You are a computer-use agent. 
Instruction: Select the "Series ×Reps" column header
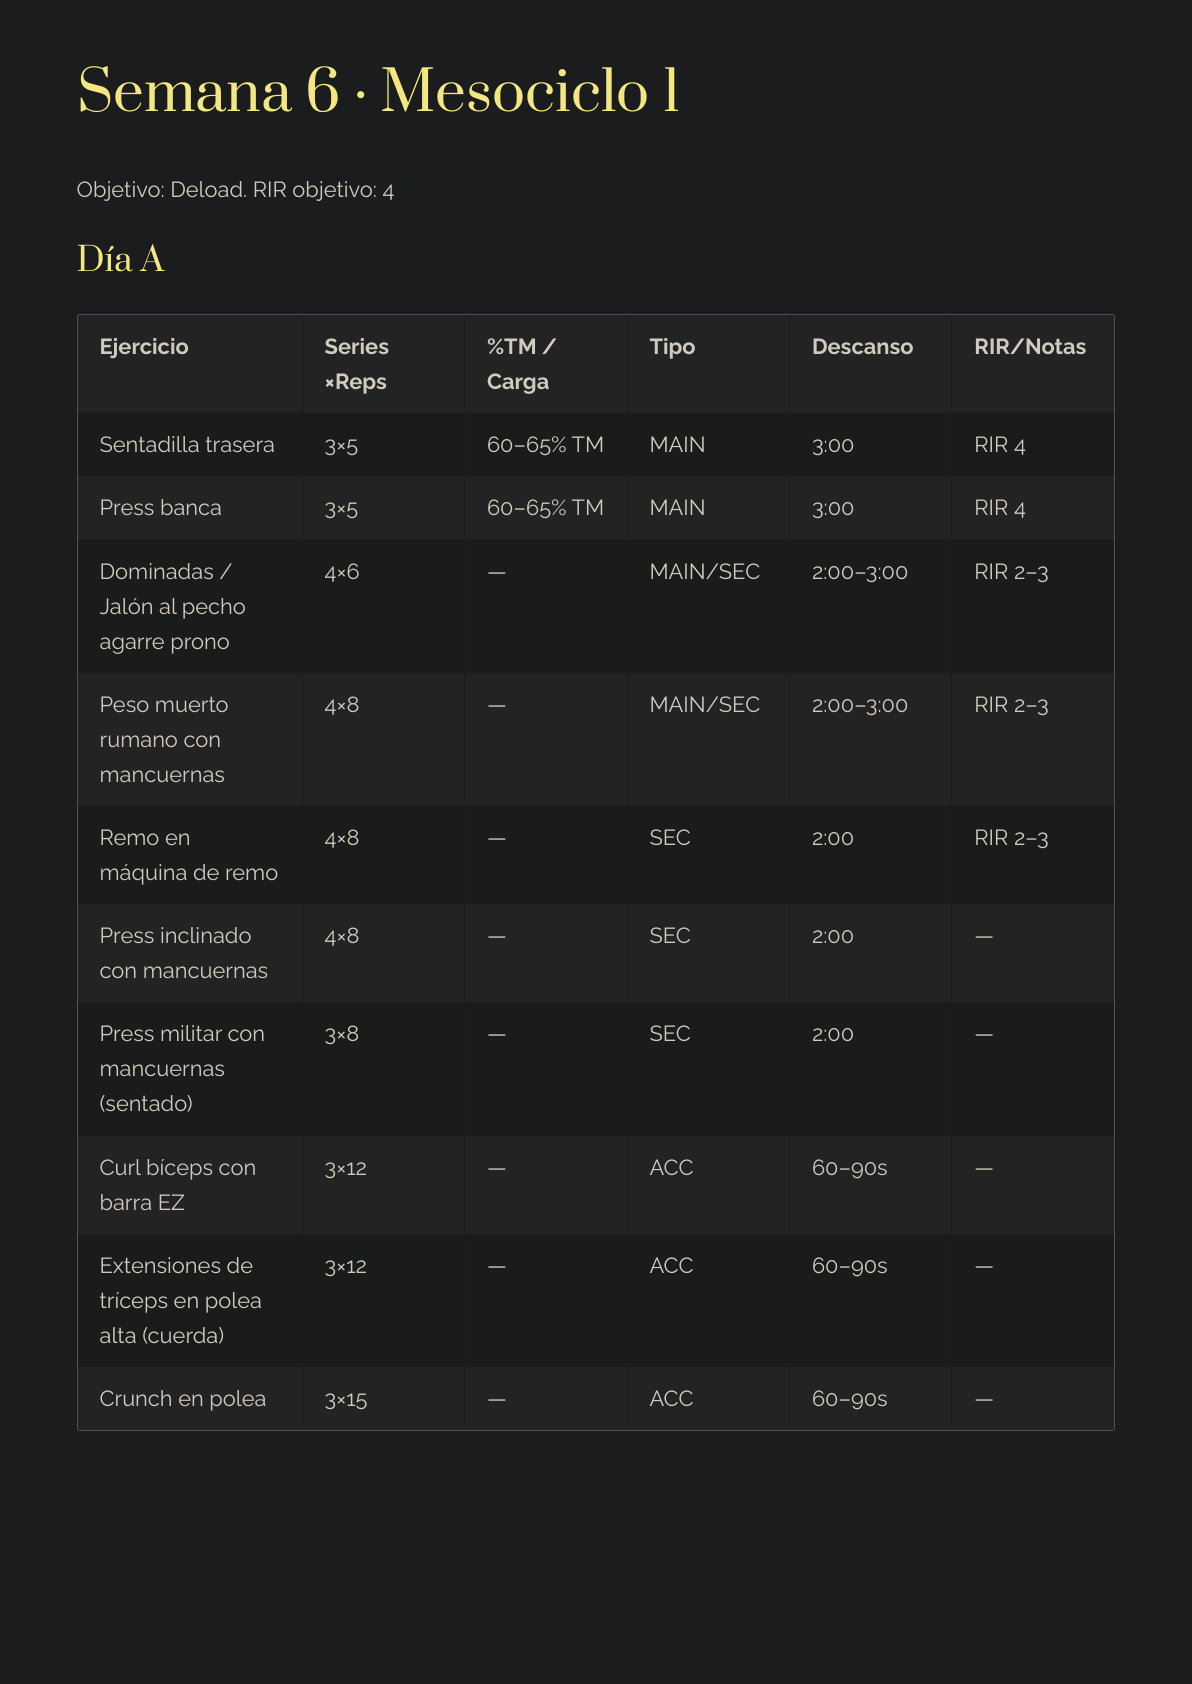[356, 364]
